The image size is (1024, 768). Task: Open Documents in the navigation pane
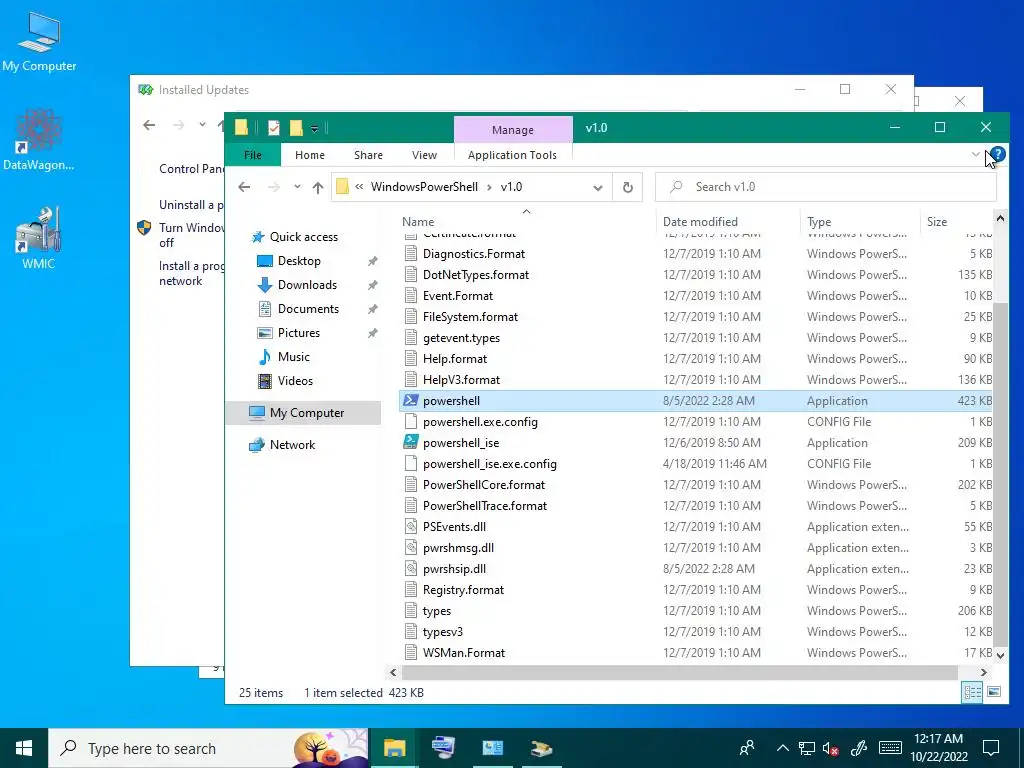(308, 309)
